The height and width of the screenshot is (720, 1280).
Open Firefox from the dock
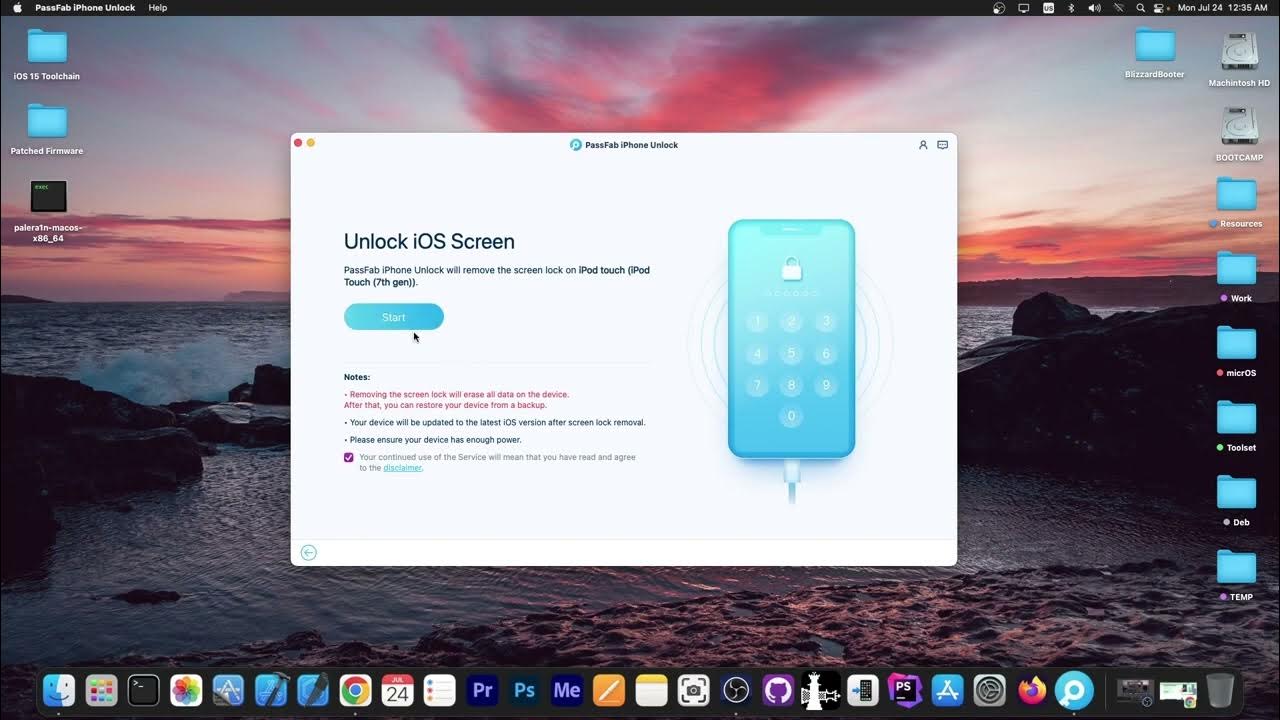[1032, 690]
